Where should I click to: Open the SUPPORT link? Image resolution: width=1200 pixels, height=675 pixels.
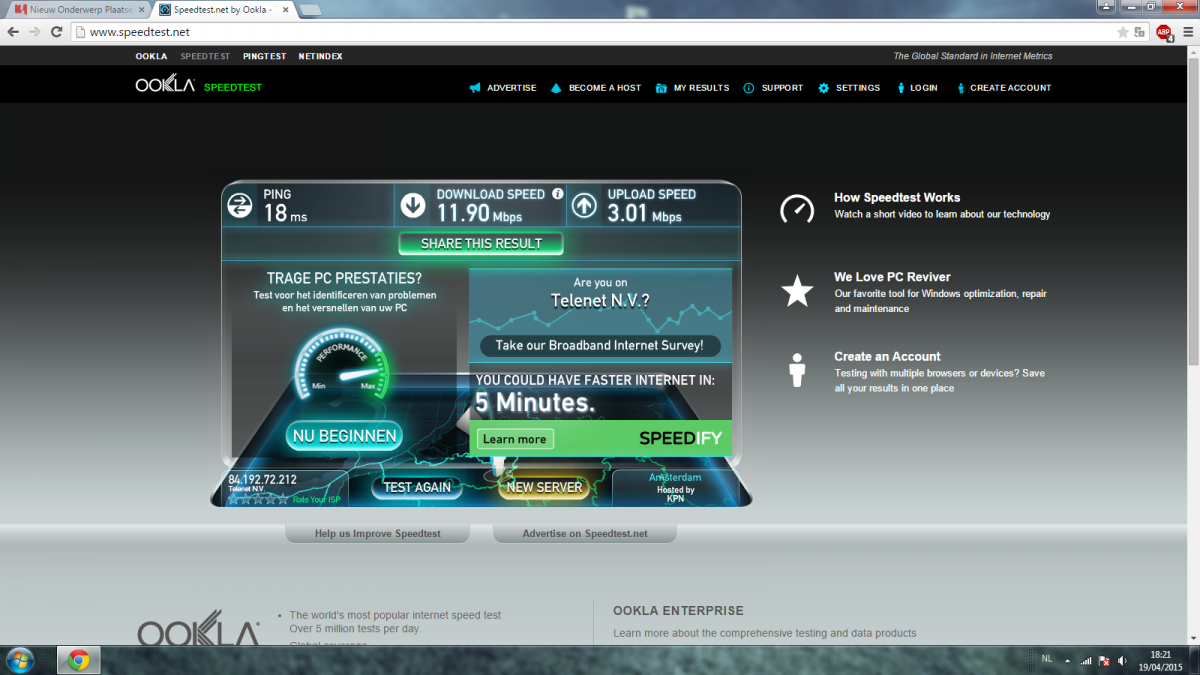(x=782, y=88)
